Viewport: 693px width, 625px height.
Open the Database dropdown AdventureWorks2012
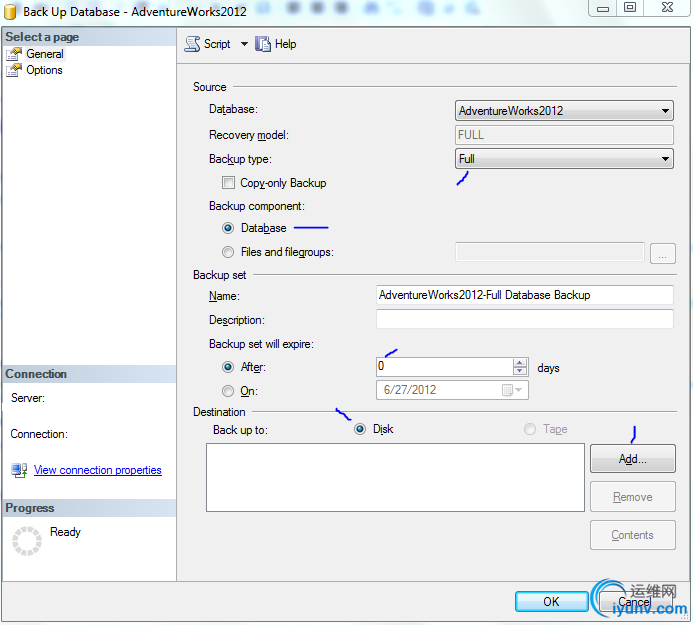click(564, 111)
